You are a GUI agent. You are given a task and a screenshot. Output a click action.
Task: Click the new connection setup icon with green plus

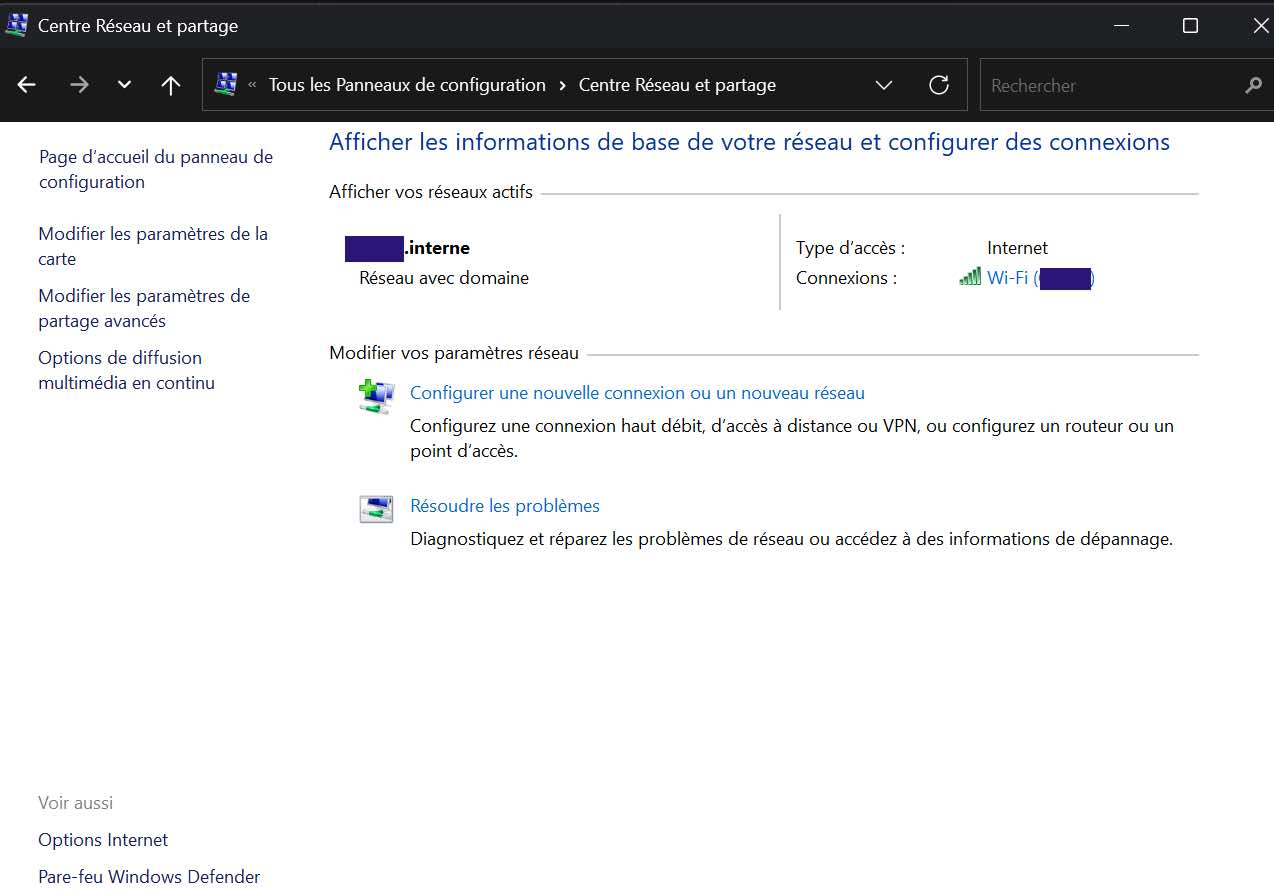[375, 396]
